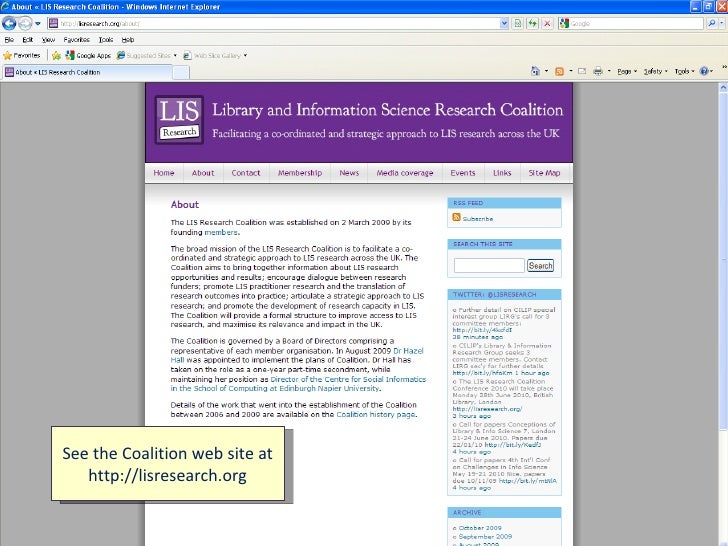Open the search provider dropdown arrow

coord(721,23)
